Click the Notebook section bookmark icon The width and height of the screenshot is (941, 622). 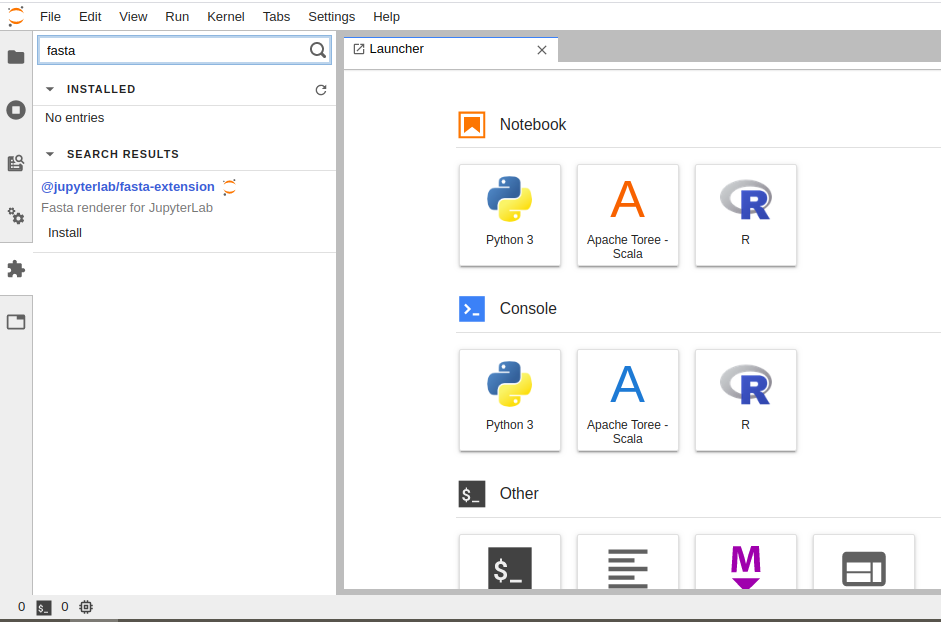pos(472,125)
